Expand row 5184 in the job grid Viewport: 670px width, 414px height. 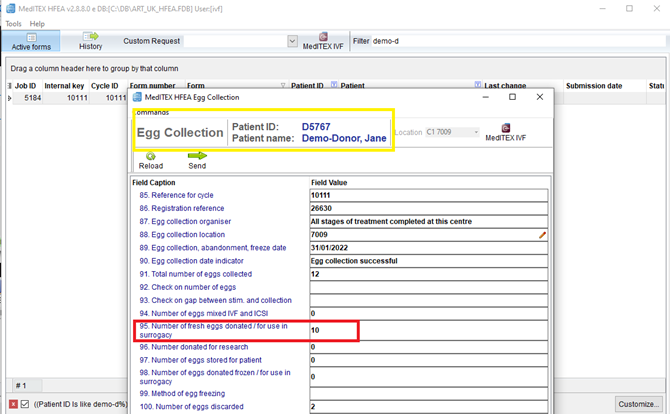click(9, 98)
